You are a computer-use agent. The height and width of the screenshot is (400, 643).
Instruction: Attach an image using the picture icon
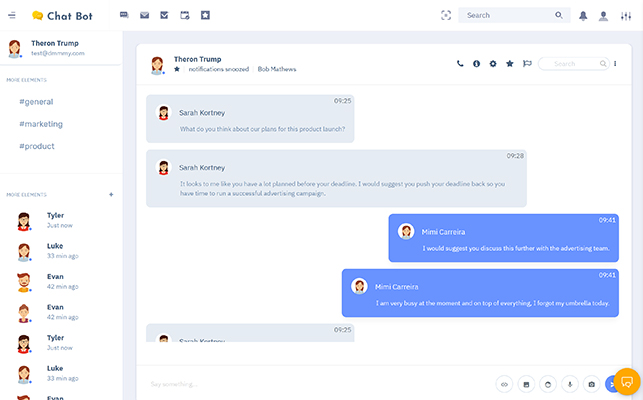click(526, 384)
